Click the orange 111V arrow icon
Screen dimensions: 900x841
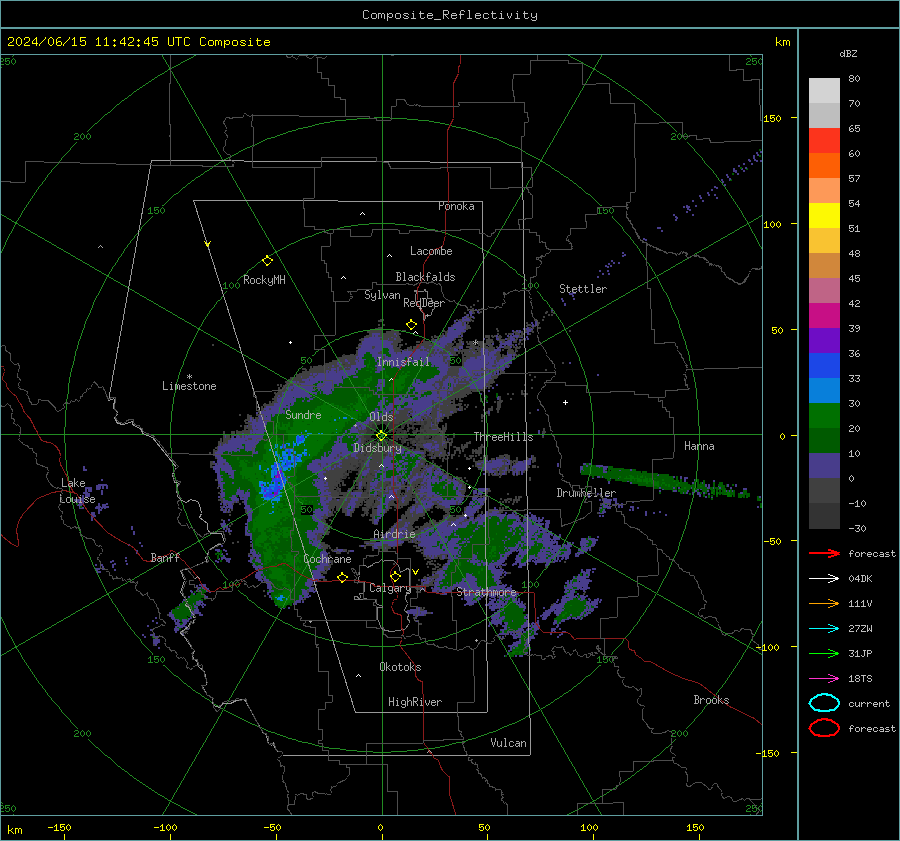tap(824, 603)
